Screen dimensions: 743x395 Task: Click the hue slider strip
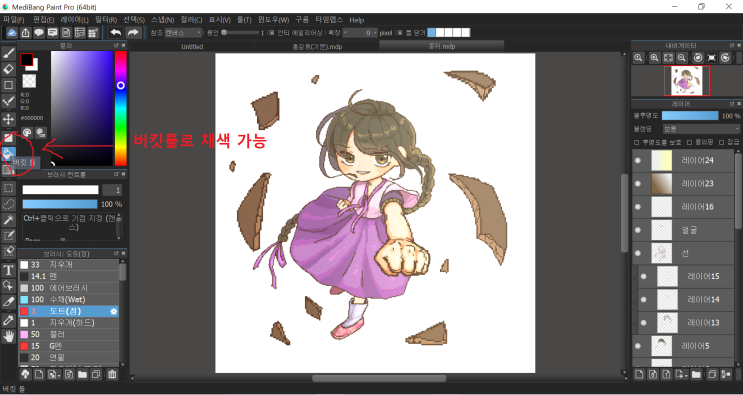tap(121, 108)
